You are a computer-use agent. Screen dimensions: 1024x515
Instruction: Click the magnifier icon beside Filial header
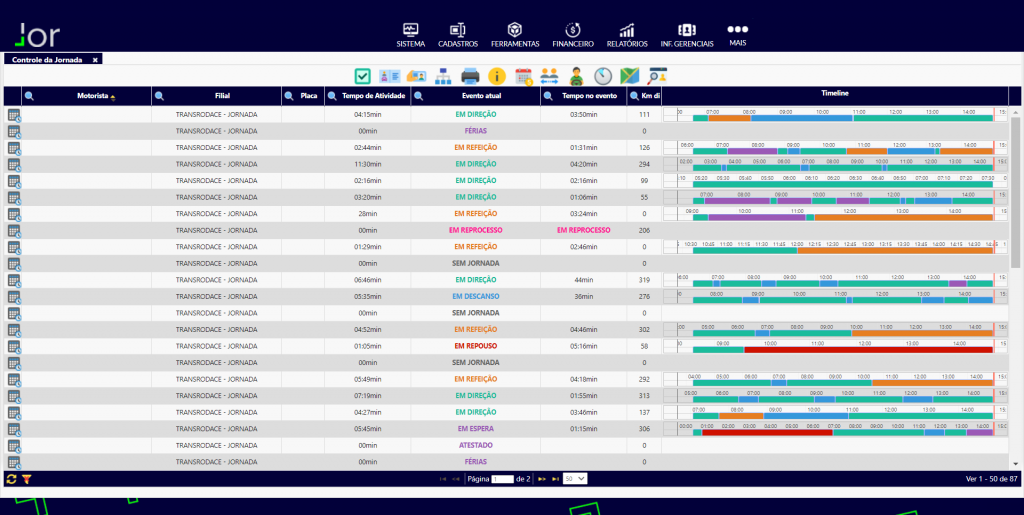tap(159, 96)
